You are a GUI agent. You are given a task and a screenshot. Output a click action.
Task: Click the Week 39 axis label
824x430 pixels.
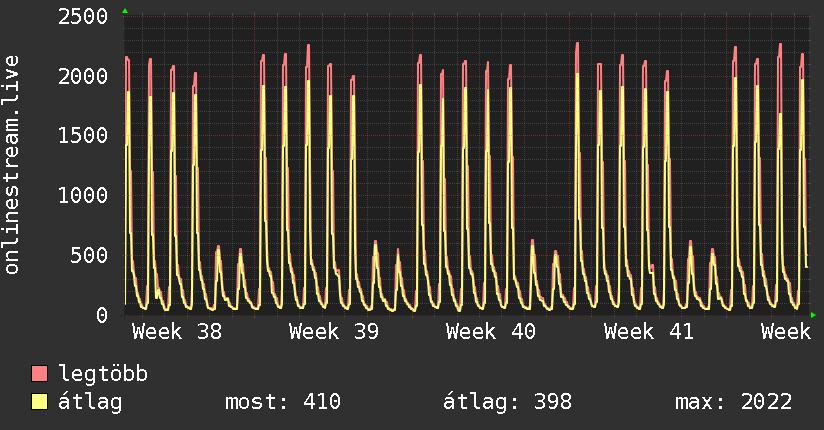click(x=334, y=332)
